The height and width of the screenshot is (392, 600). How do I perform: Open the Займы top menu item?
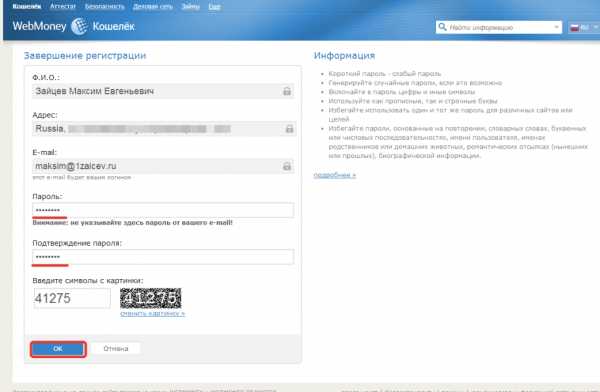(191, 7)
